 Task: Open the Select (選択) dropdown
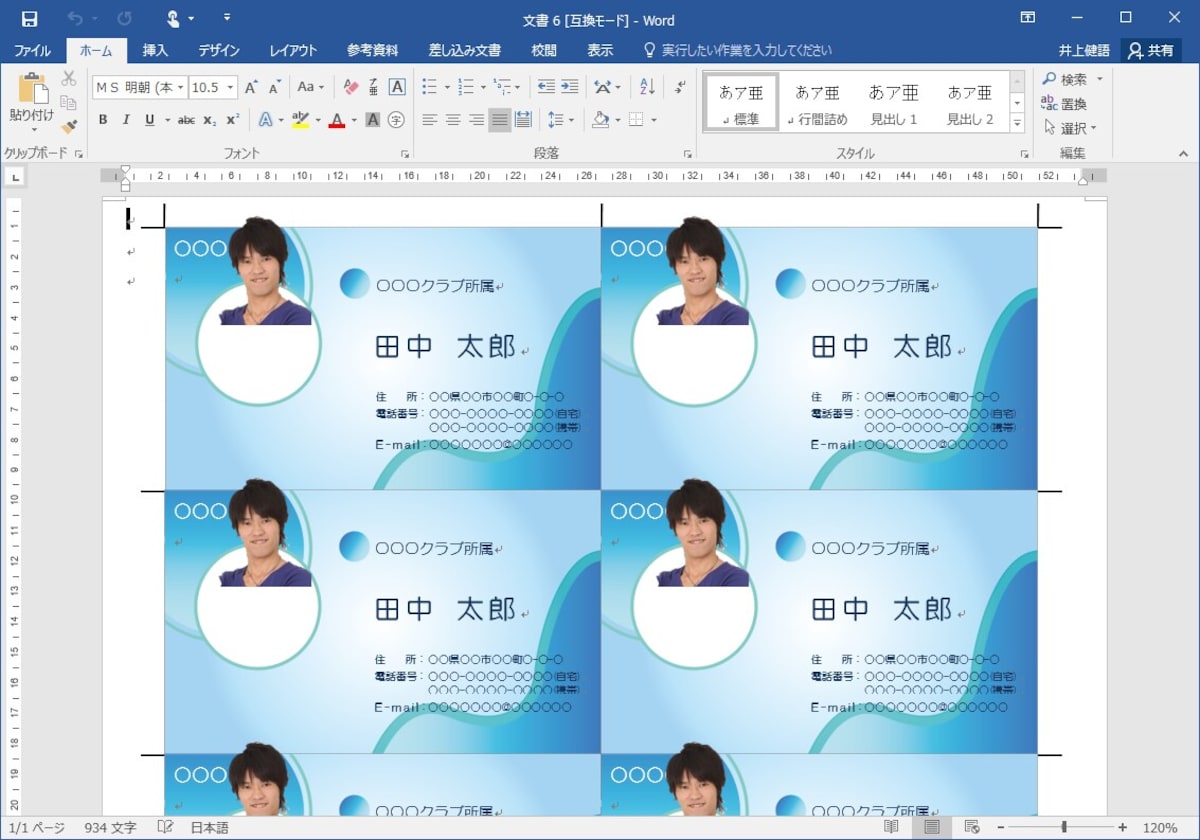tap(1070, 128)
